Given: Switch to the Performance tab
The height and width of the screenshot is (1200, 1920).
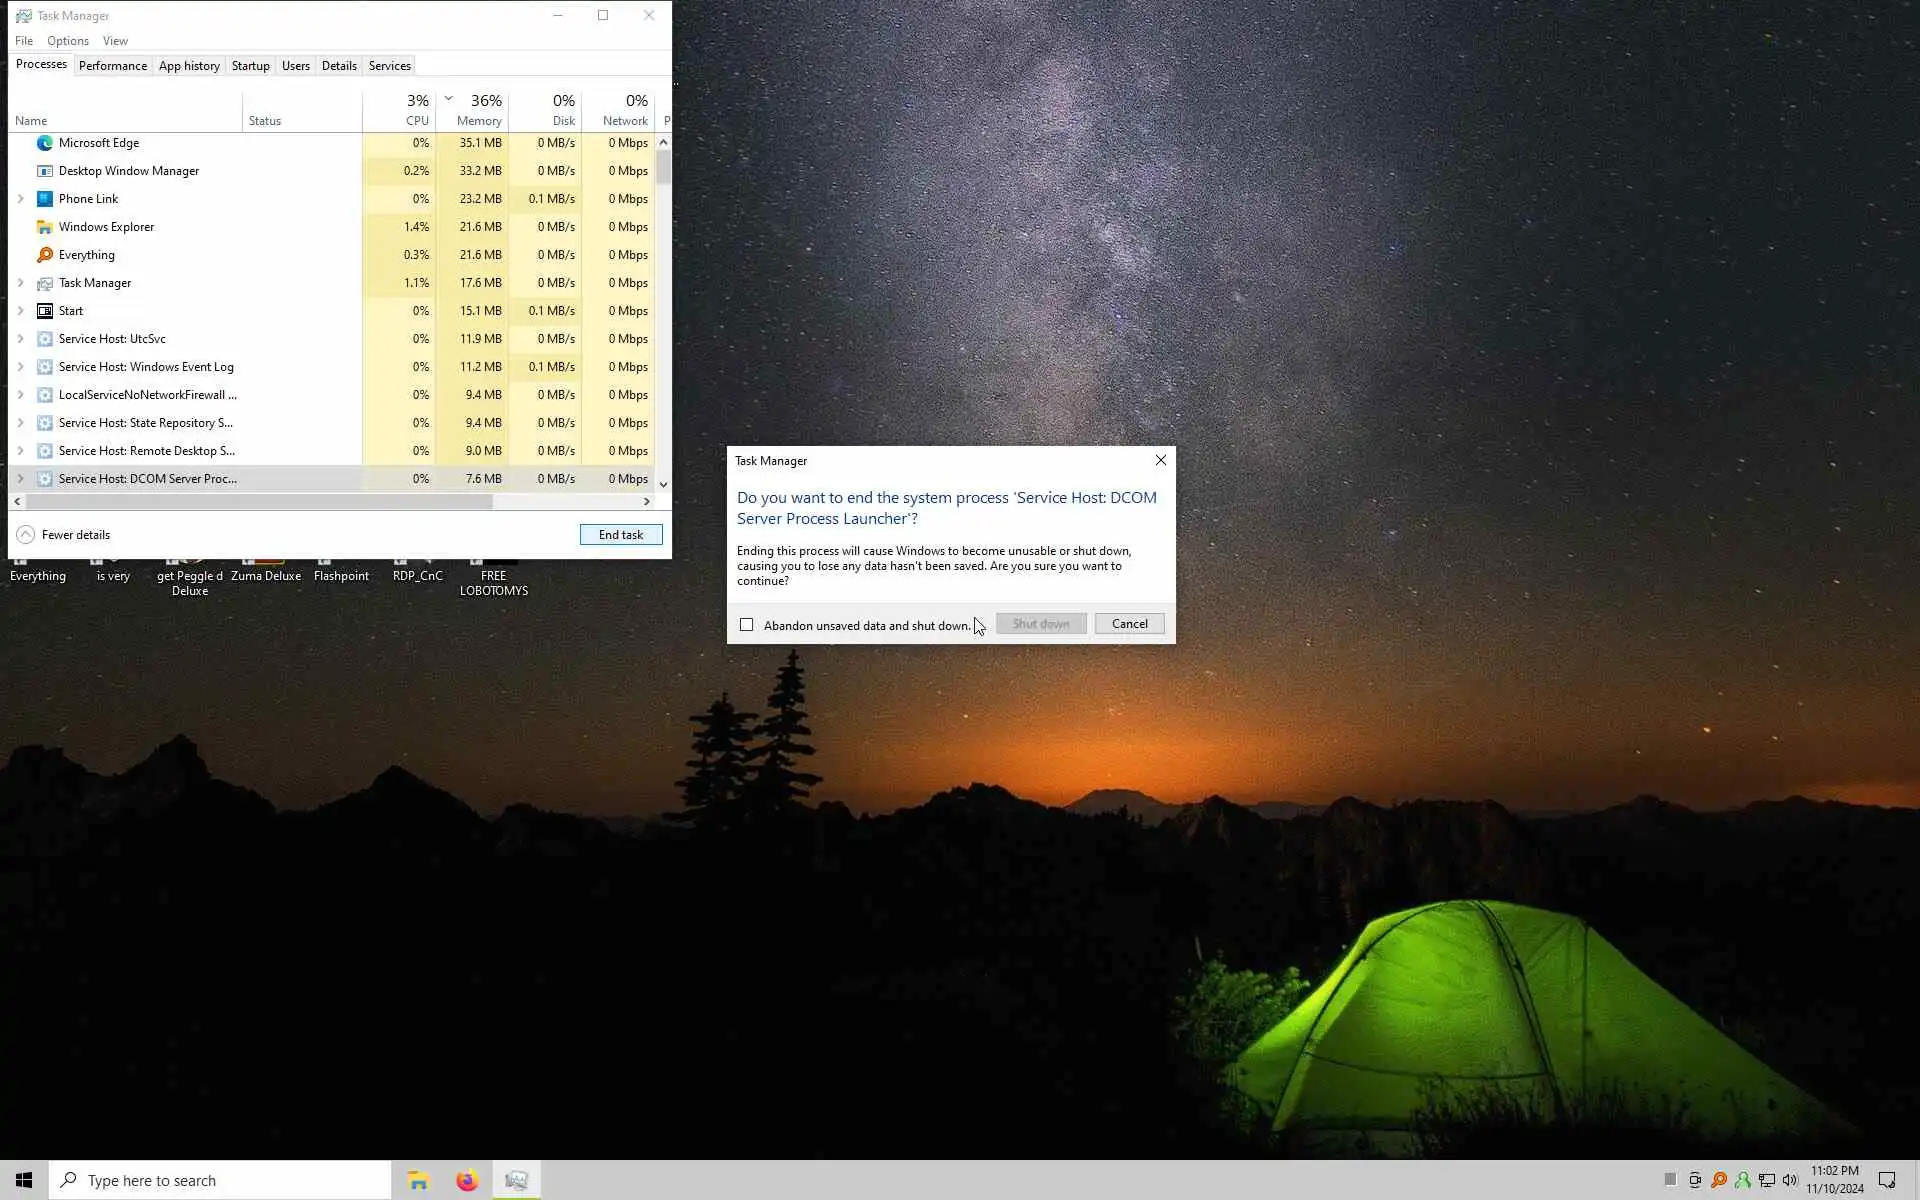Looking at the screenshot, I should [x=113, y=66].
